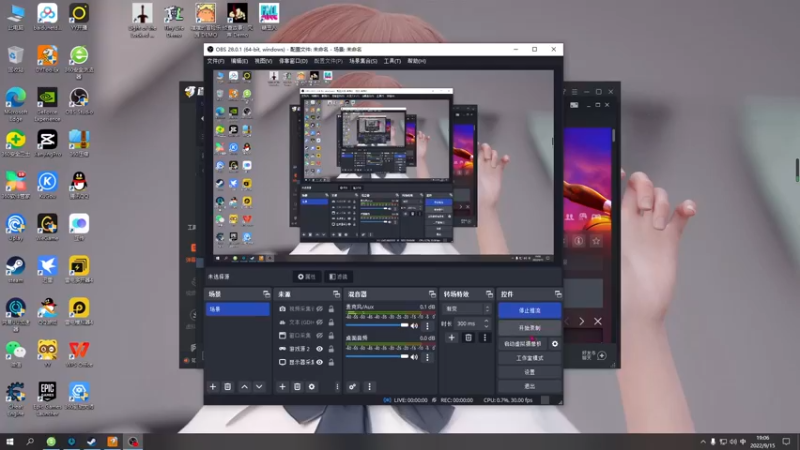Undock the Controls panel via float icon
The width and height of the screenshot is (800, 450).
click(558, 294)
